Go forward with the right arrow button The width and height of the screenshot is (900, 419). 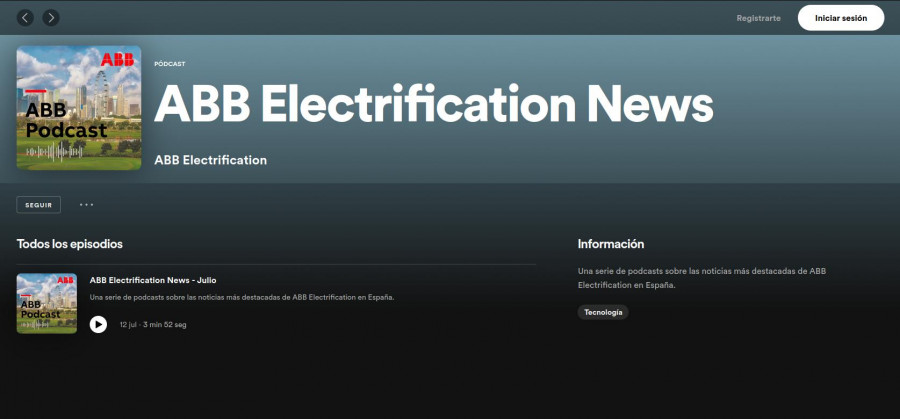tap(51, 18)
